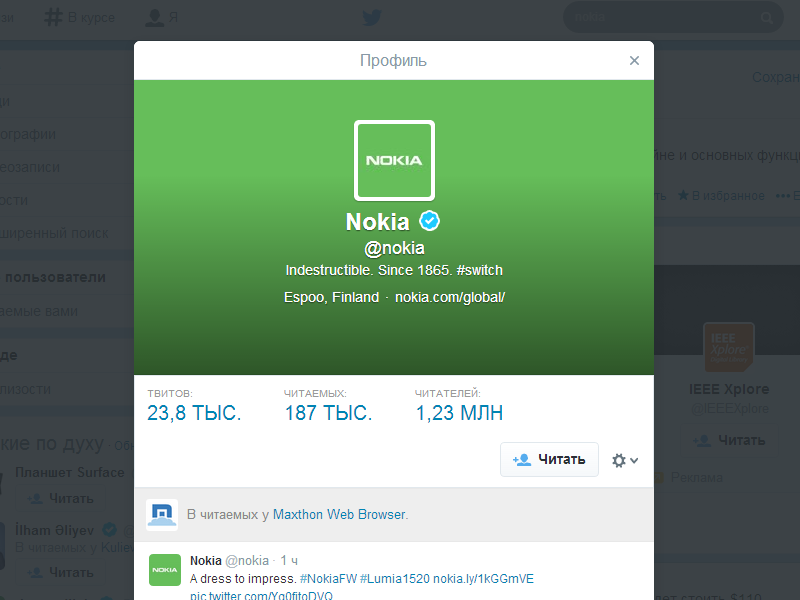Open the nokia.ly/1kGGmVE link
The image size is (800, 600).
[x=483, y=579]
